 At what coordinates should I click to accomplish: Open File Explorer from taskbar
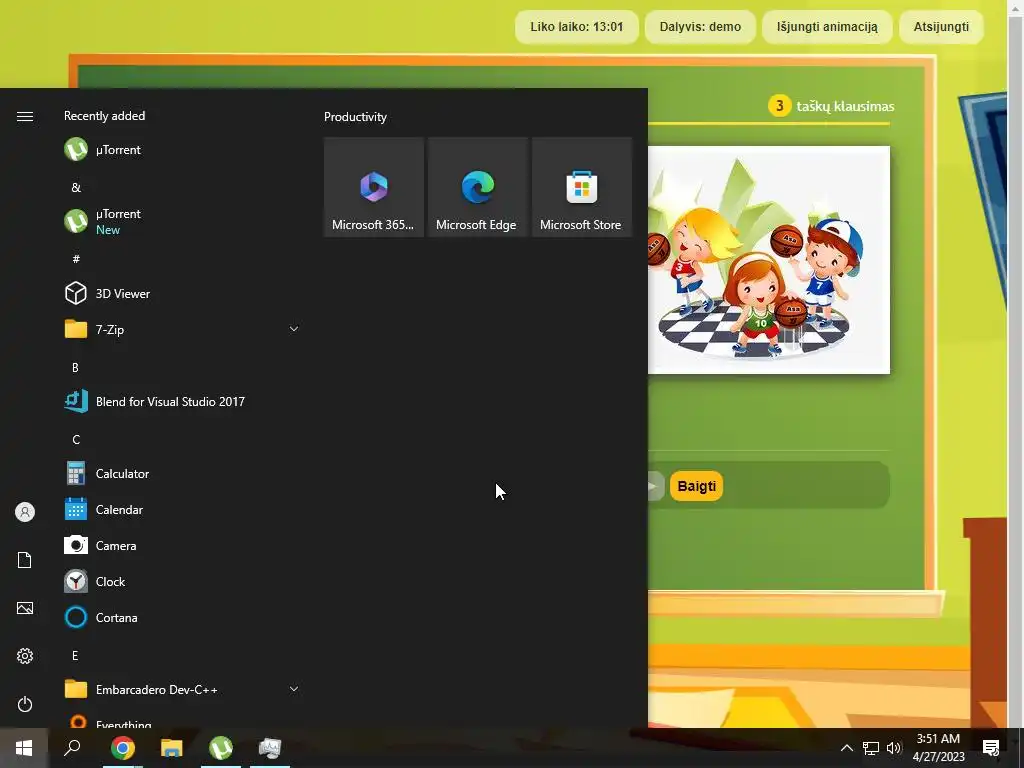(x=172, y=748)
